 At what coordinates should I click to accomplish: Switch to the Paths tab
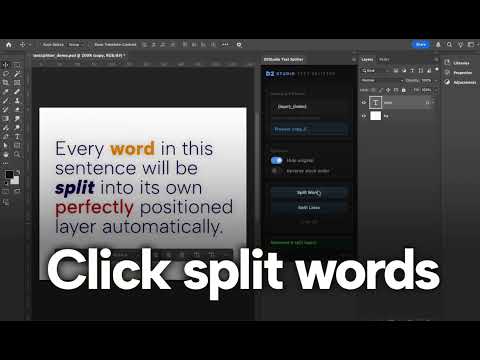coord(384,59)
